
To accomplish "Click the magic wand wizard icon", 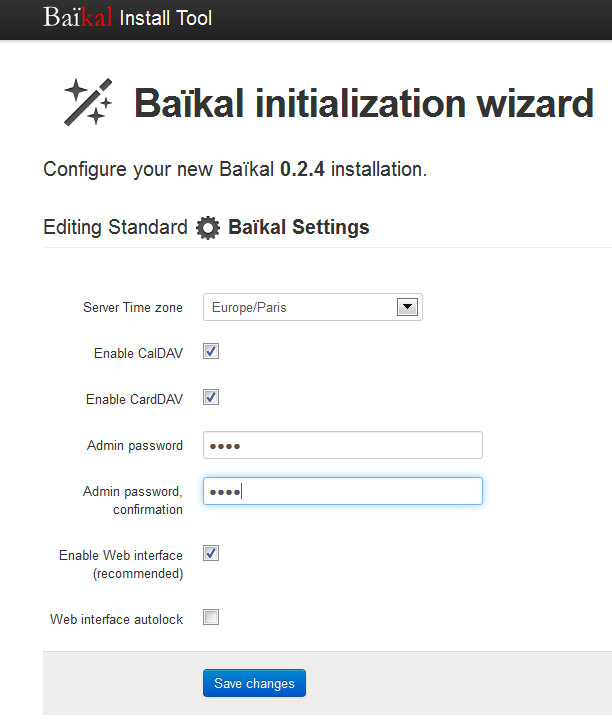I will click(88, 102).
